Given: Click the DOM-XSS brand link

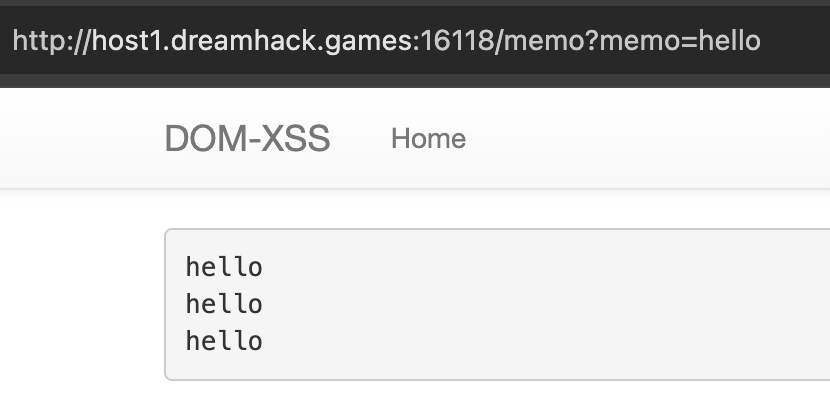Looking at the screenshot, I should point(248,139).
